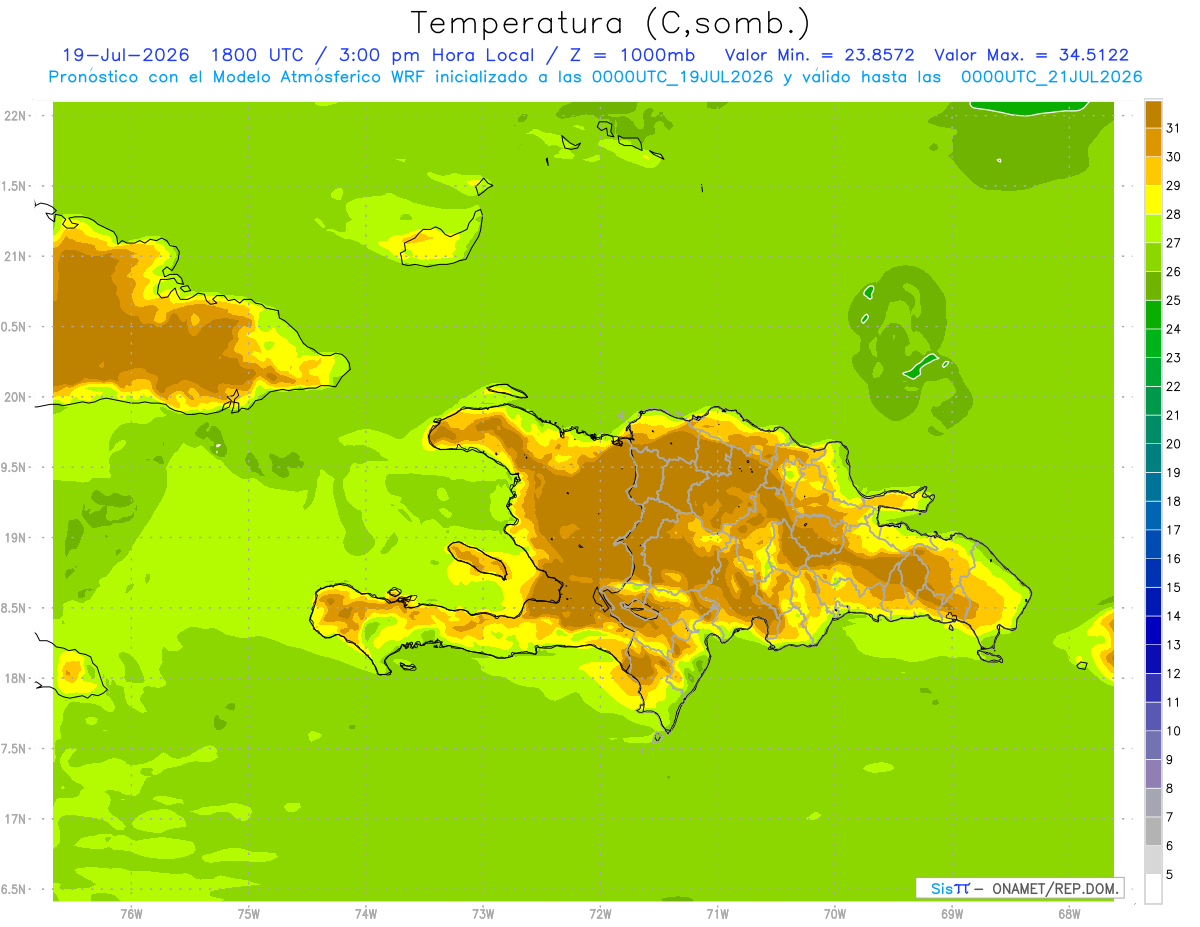Screen dimensions: 1200x927
Task: Click the '18N' latitude label
Action: click(x=15, y=679)
